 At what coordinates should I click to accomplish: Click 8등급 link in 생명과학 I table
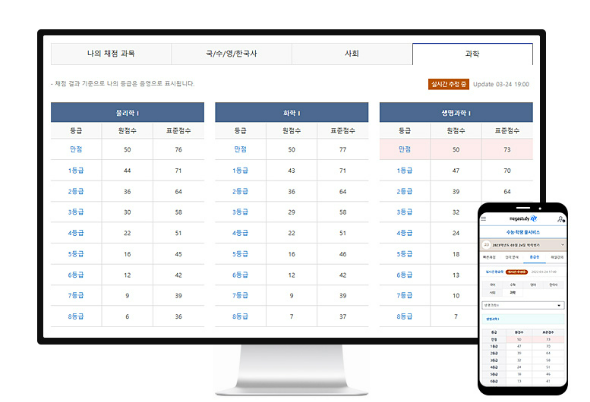(x=404, y=317)
